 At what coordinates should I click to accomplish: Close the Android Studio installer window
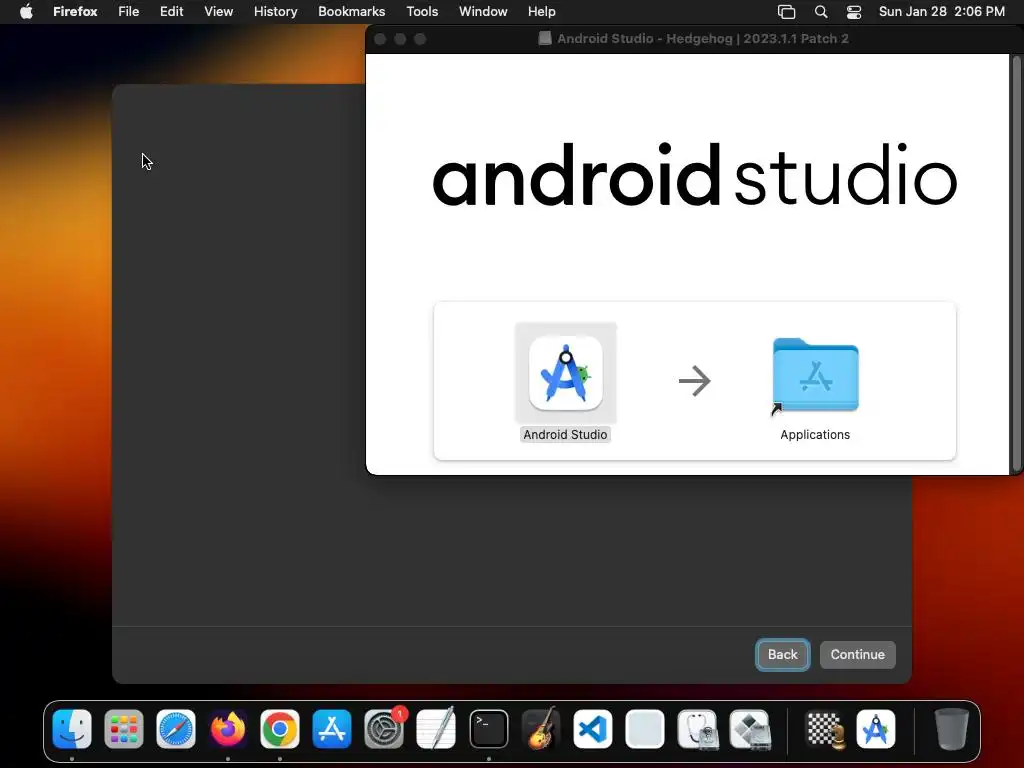tap(380, 39)
